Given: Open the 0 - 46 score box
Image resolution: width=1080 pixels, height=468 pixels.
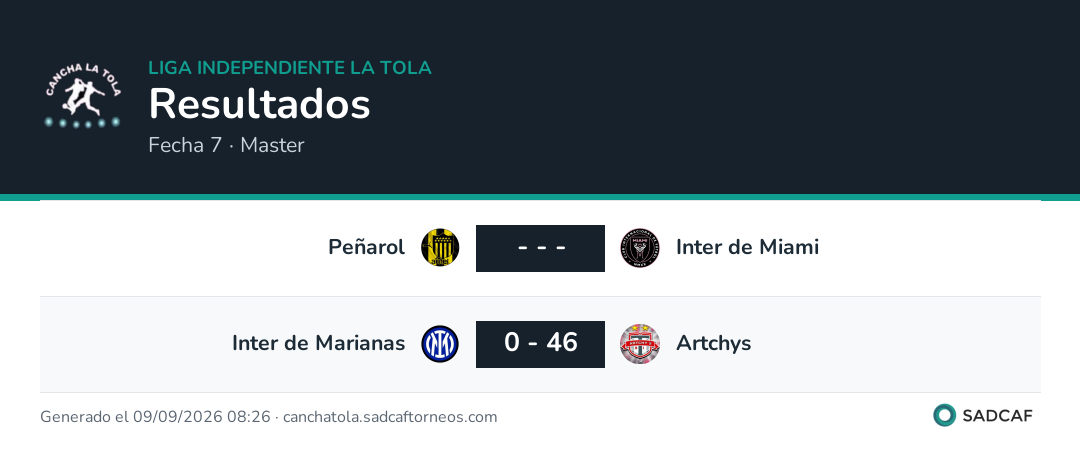Looking at the screenshot, I should (x=540, y=344).
